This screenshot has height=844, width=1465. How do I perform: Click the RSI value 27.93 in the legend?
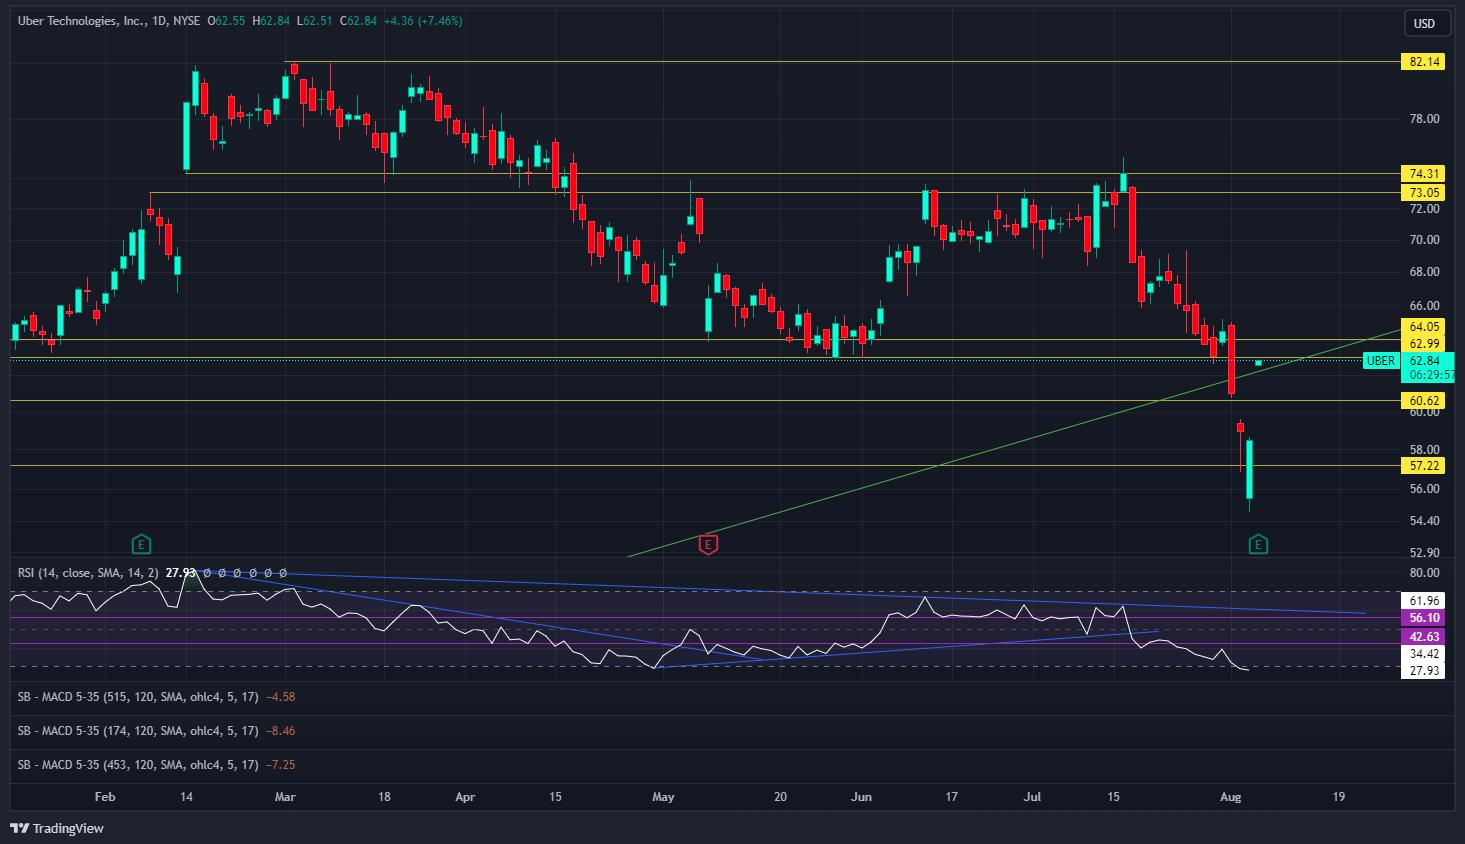coord(181,573)
